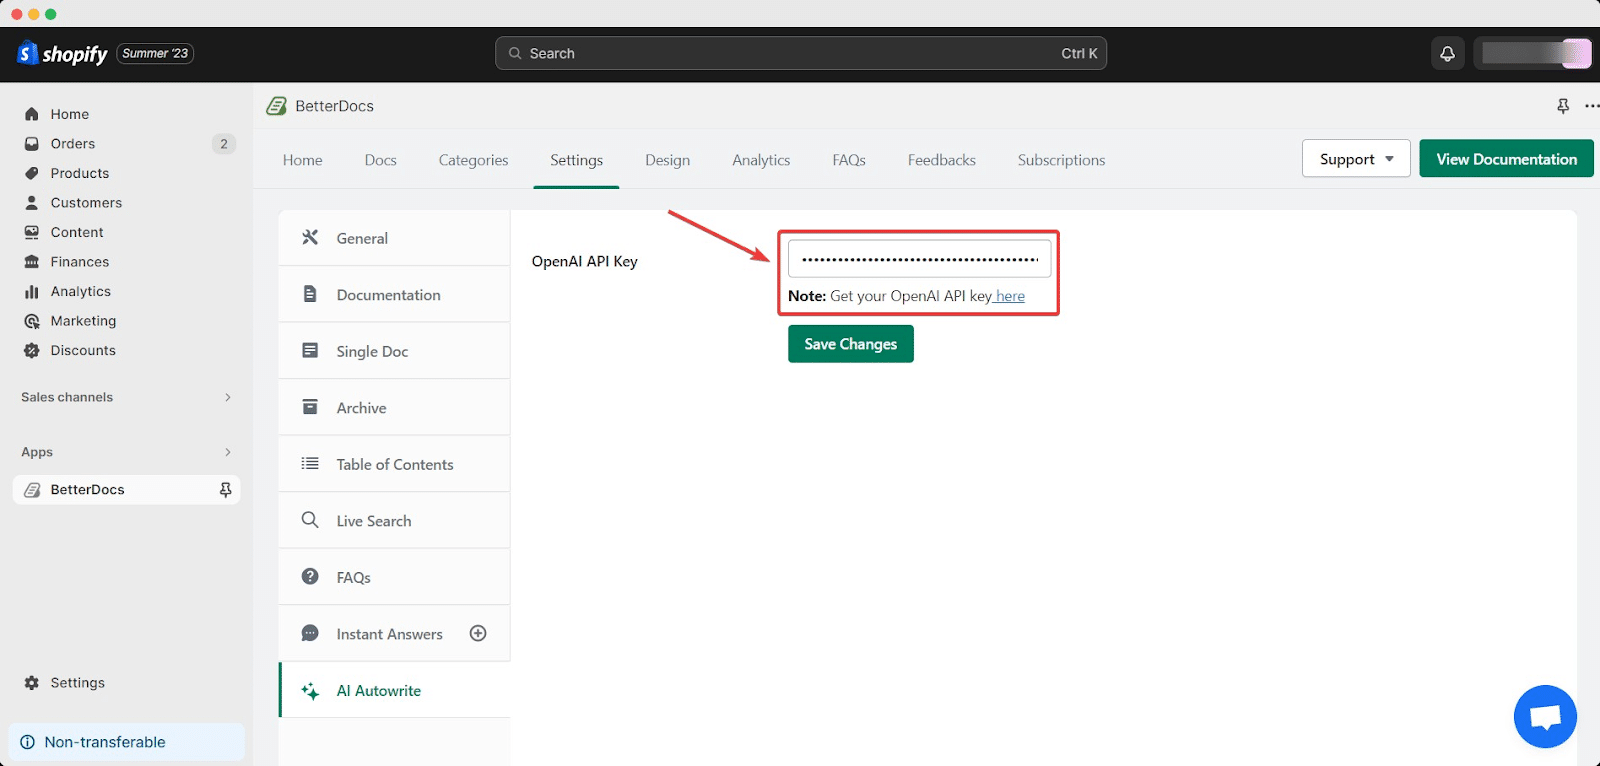This screenshot has width=1600, height=766.
Task: Click the General wrench icon
Action: click(x=310, y=237)
